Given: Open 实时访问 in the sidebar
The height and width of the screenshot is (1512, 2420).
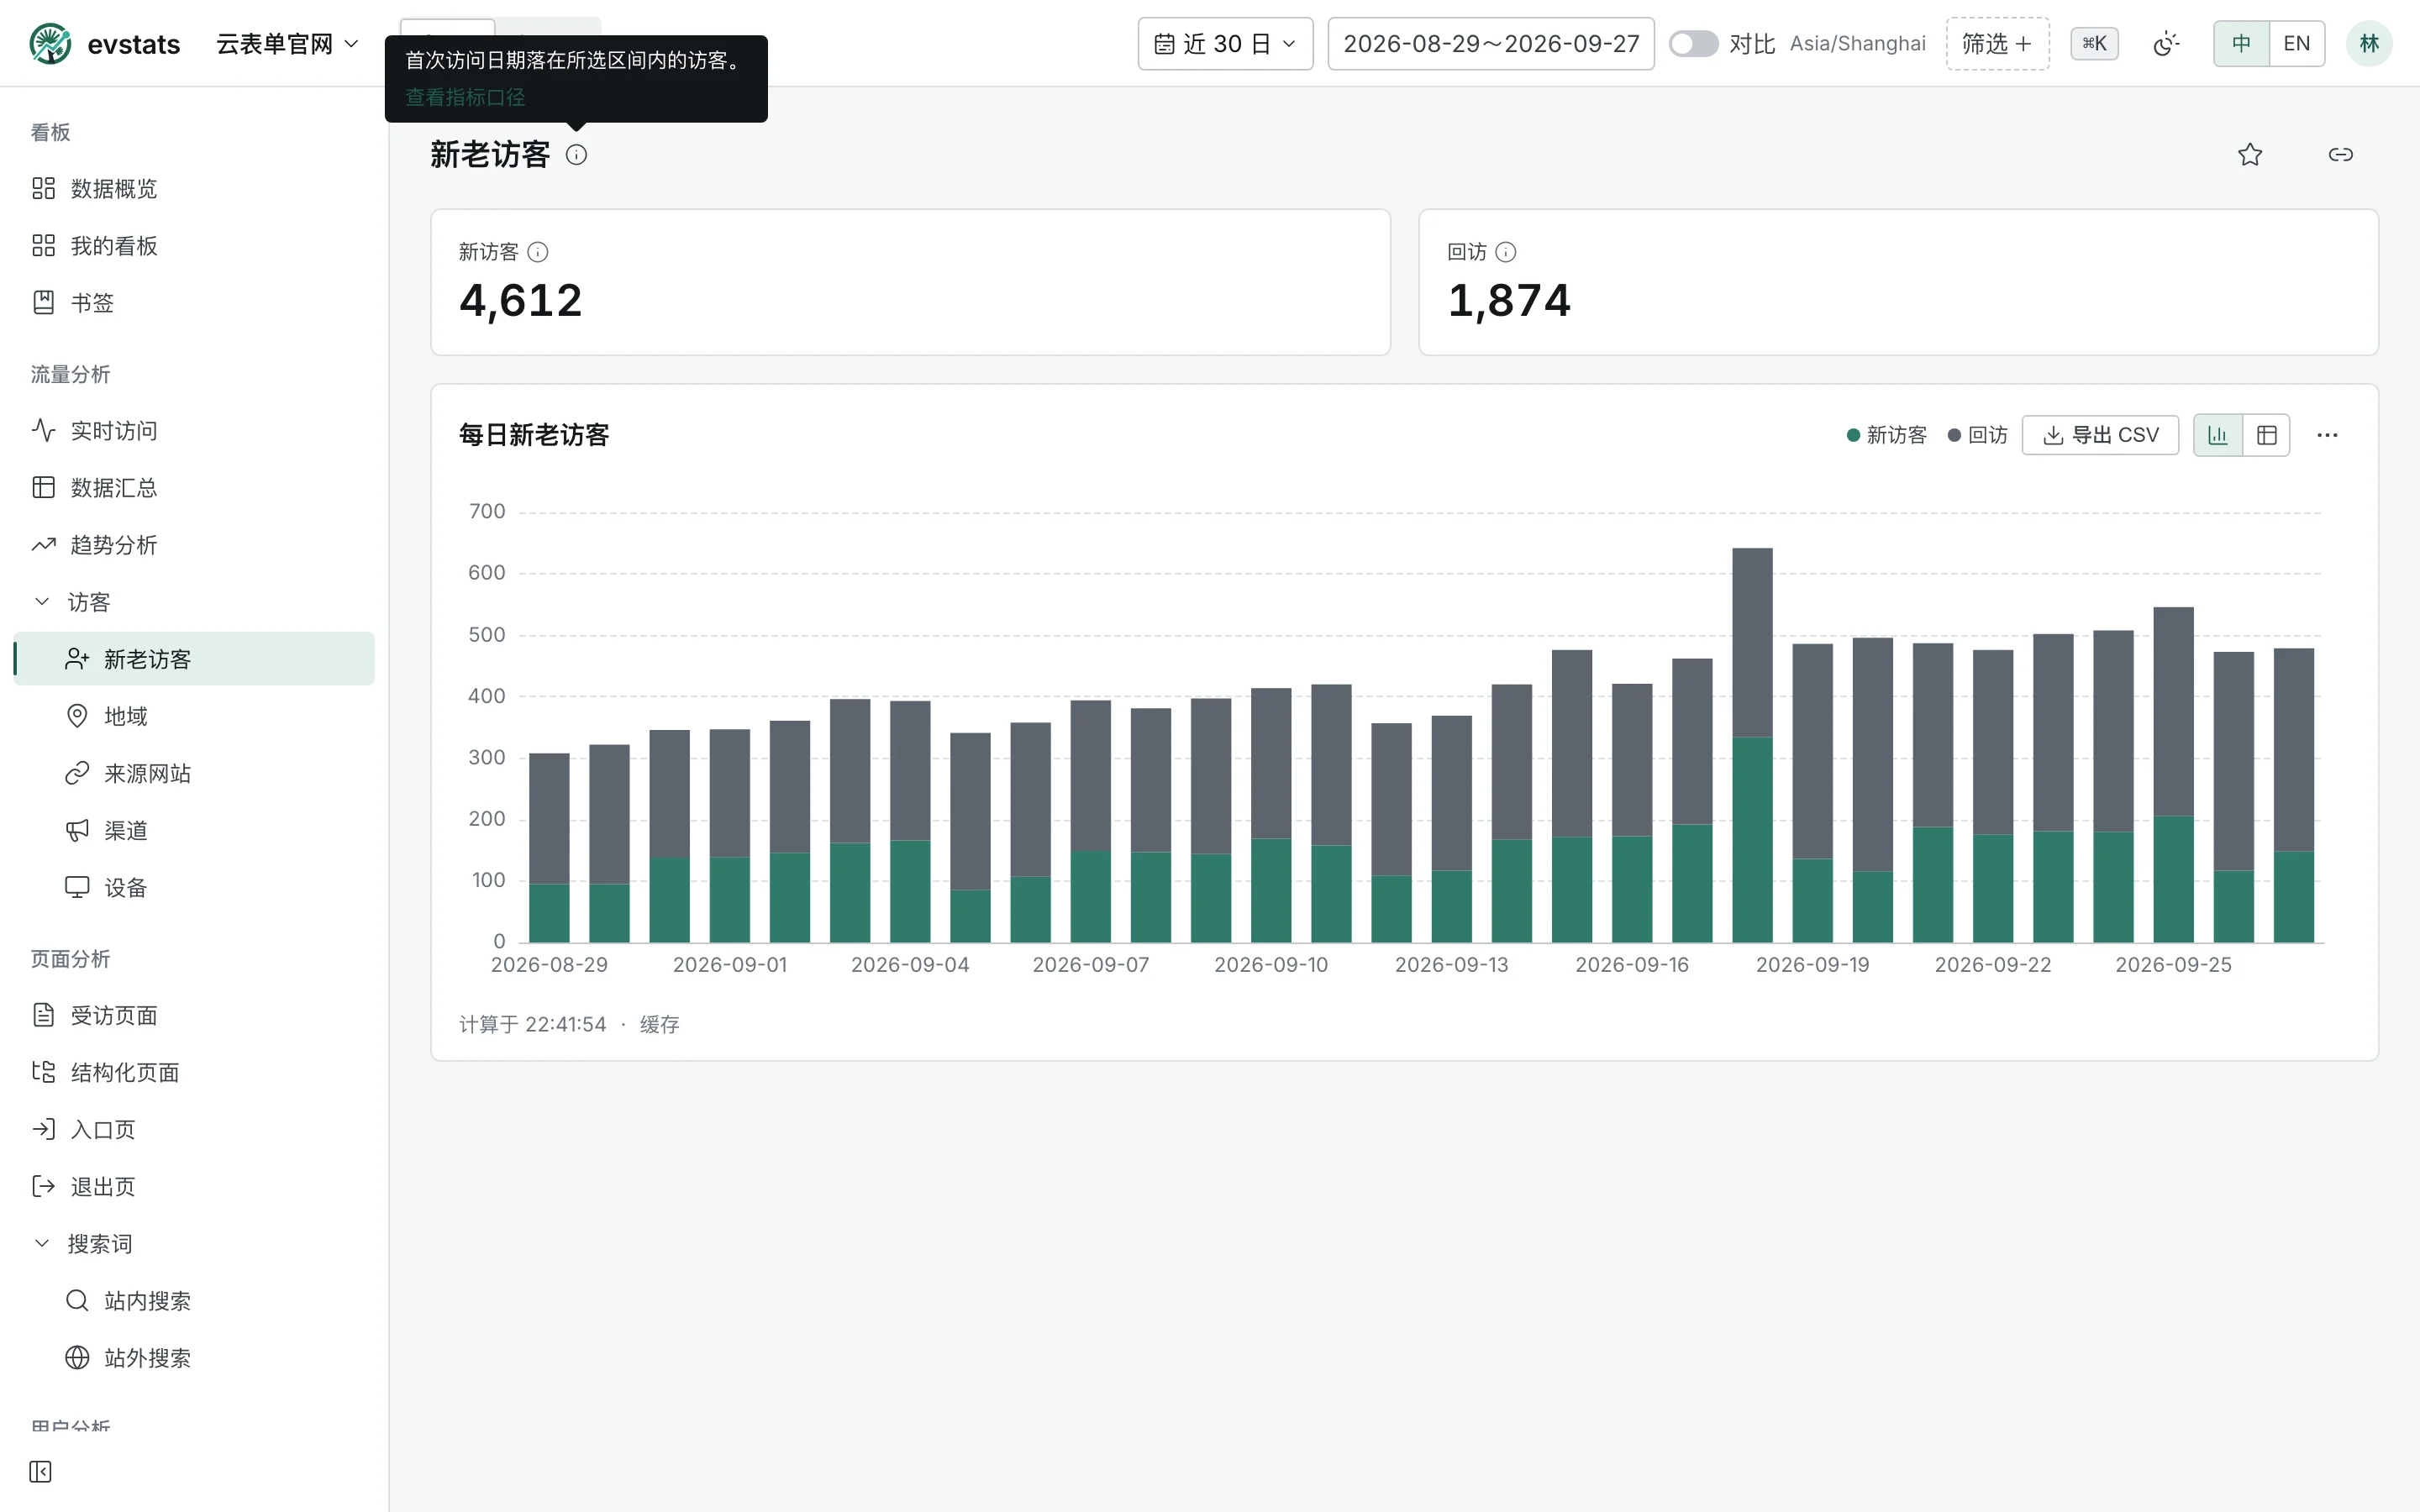Looking at the screenshot, I should [x=194, y=431].
